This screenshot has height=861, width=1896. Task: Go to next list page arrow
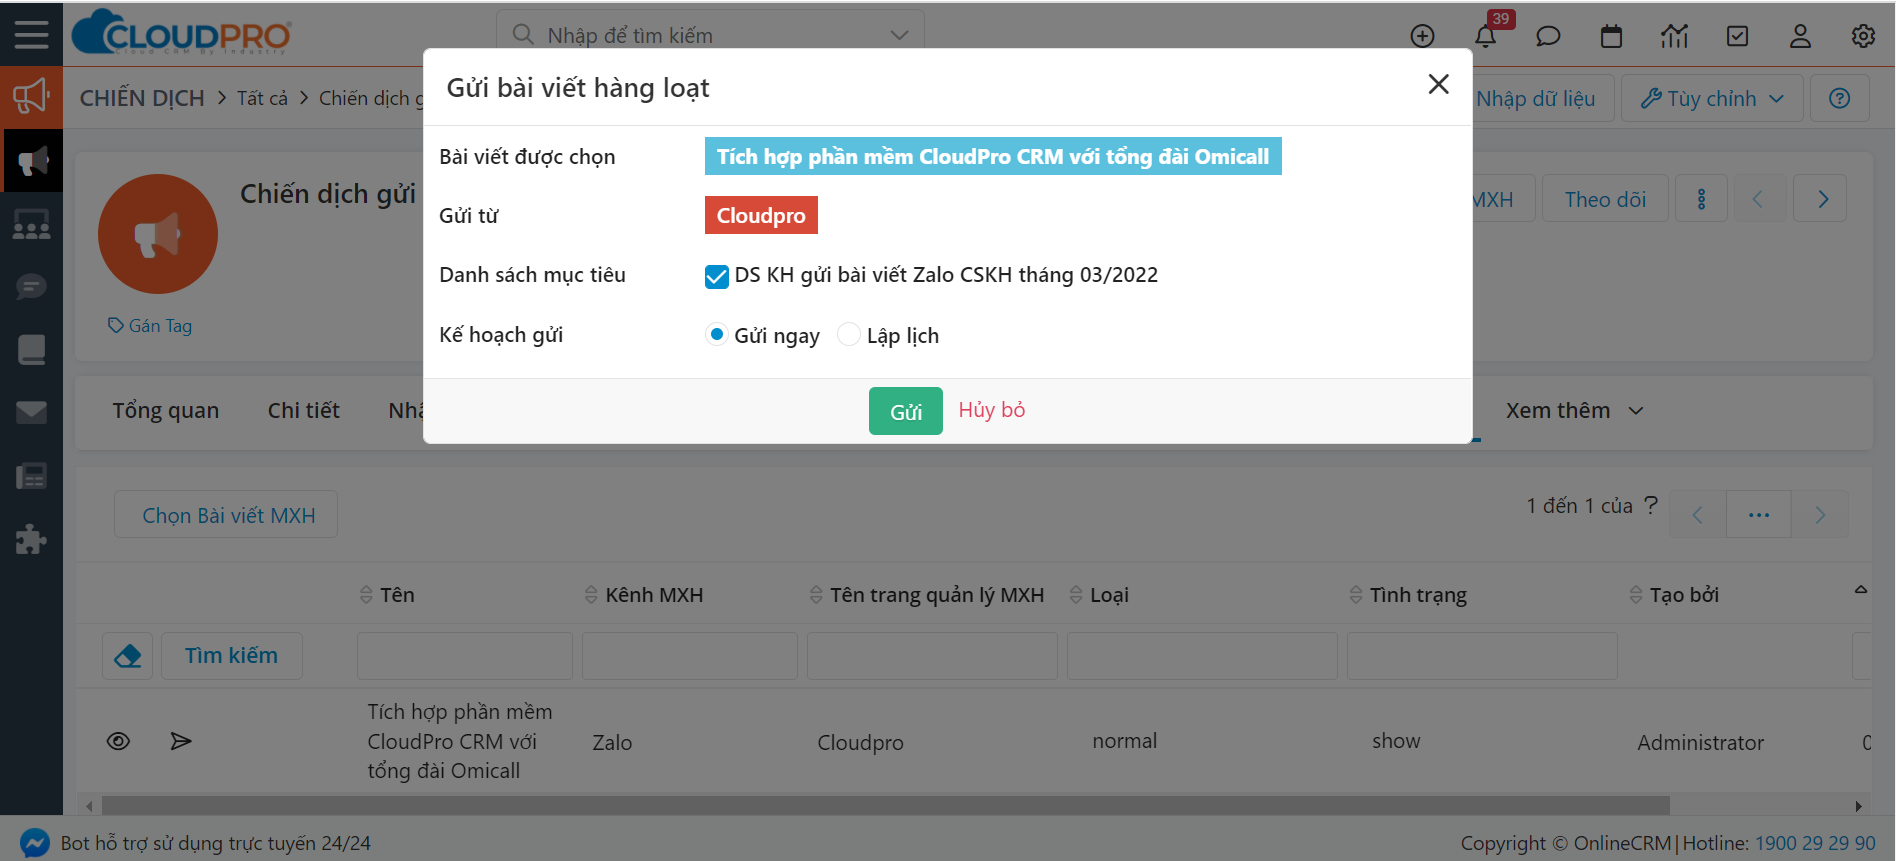coord(1820,515)
